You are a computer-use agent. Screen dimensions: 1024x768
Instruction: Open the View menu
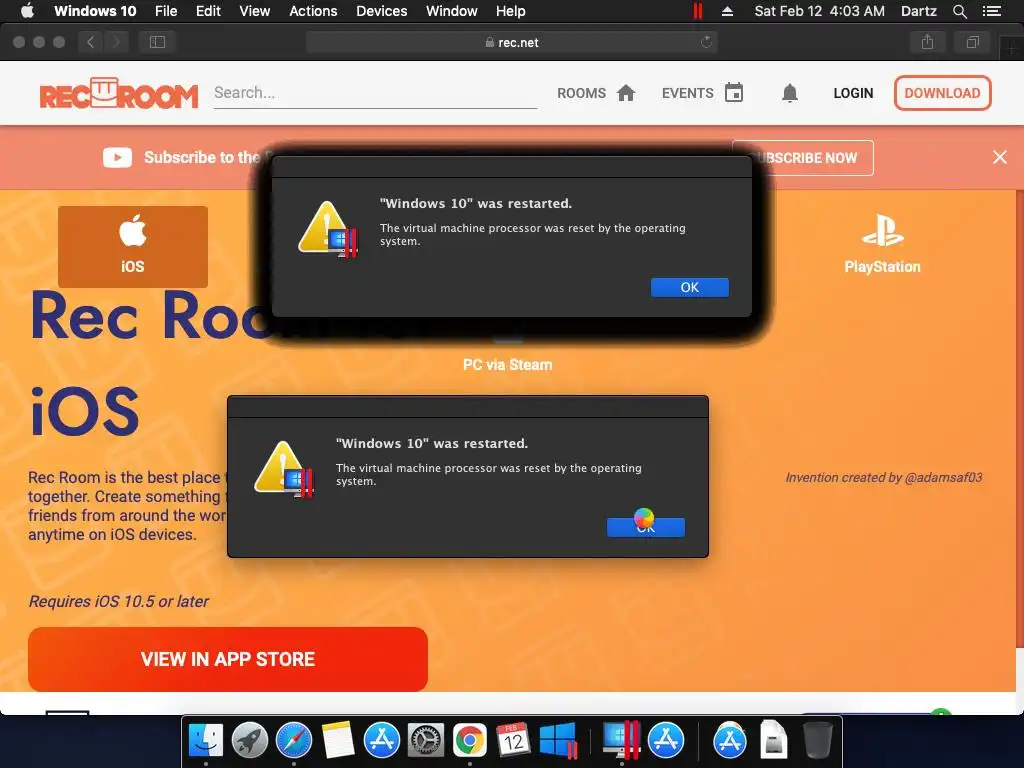(x=255, y=11)
